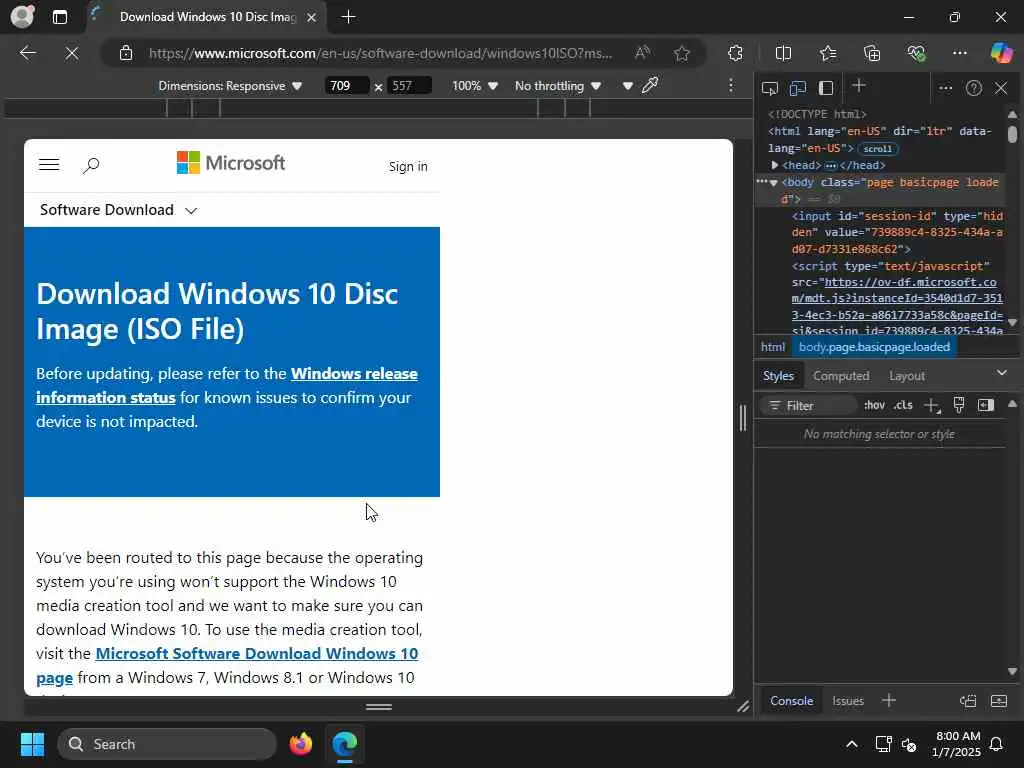Open the device posture dropdown arrow
1024x768 pixels.
pos(628,86)
